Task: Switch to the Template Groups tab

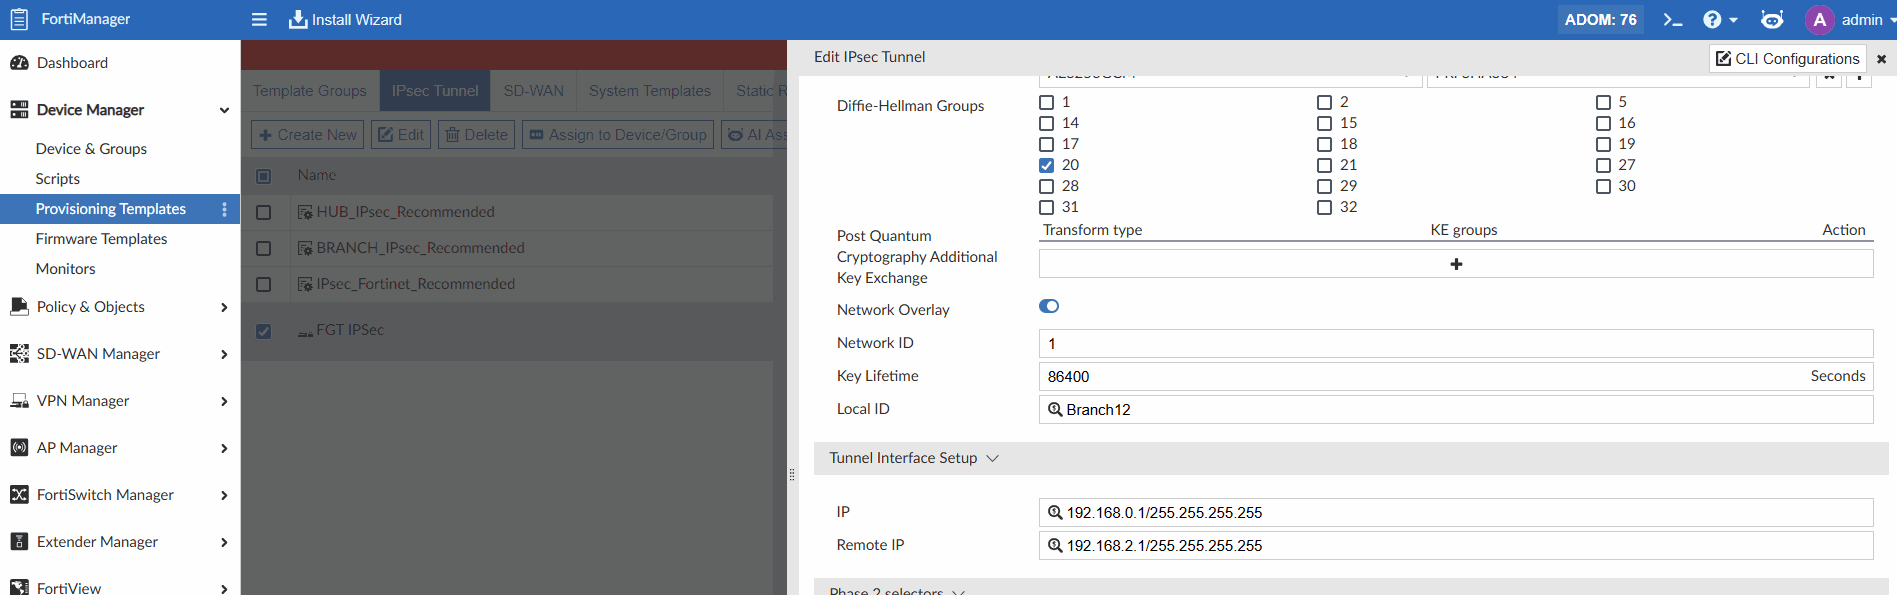Action: click(x=309, y=90)
